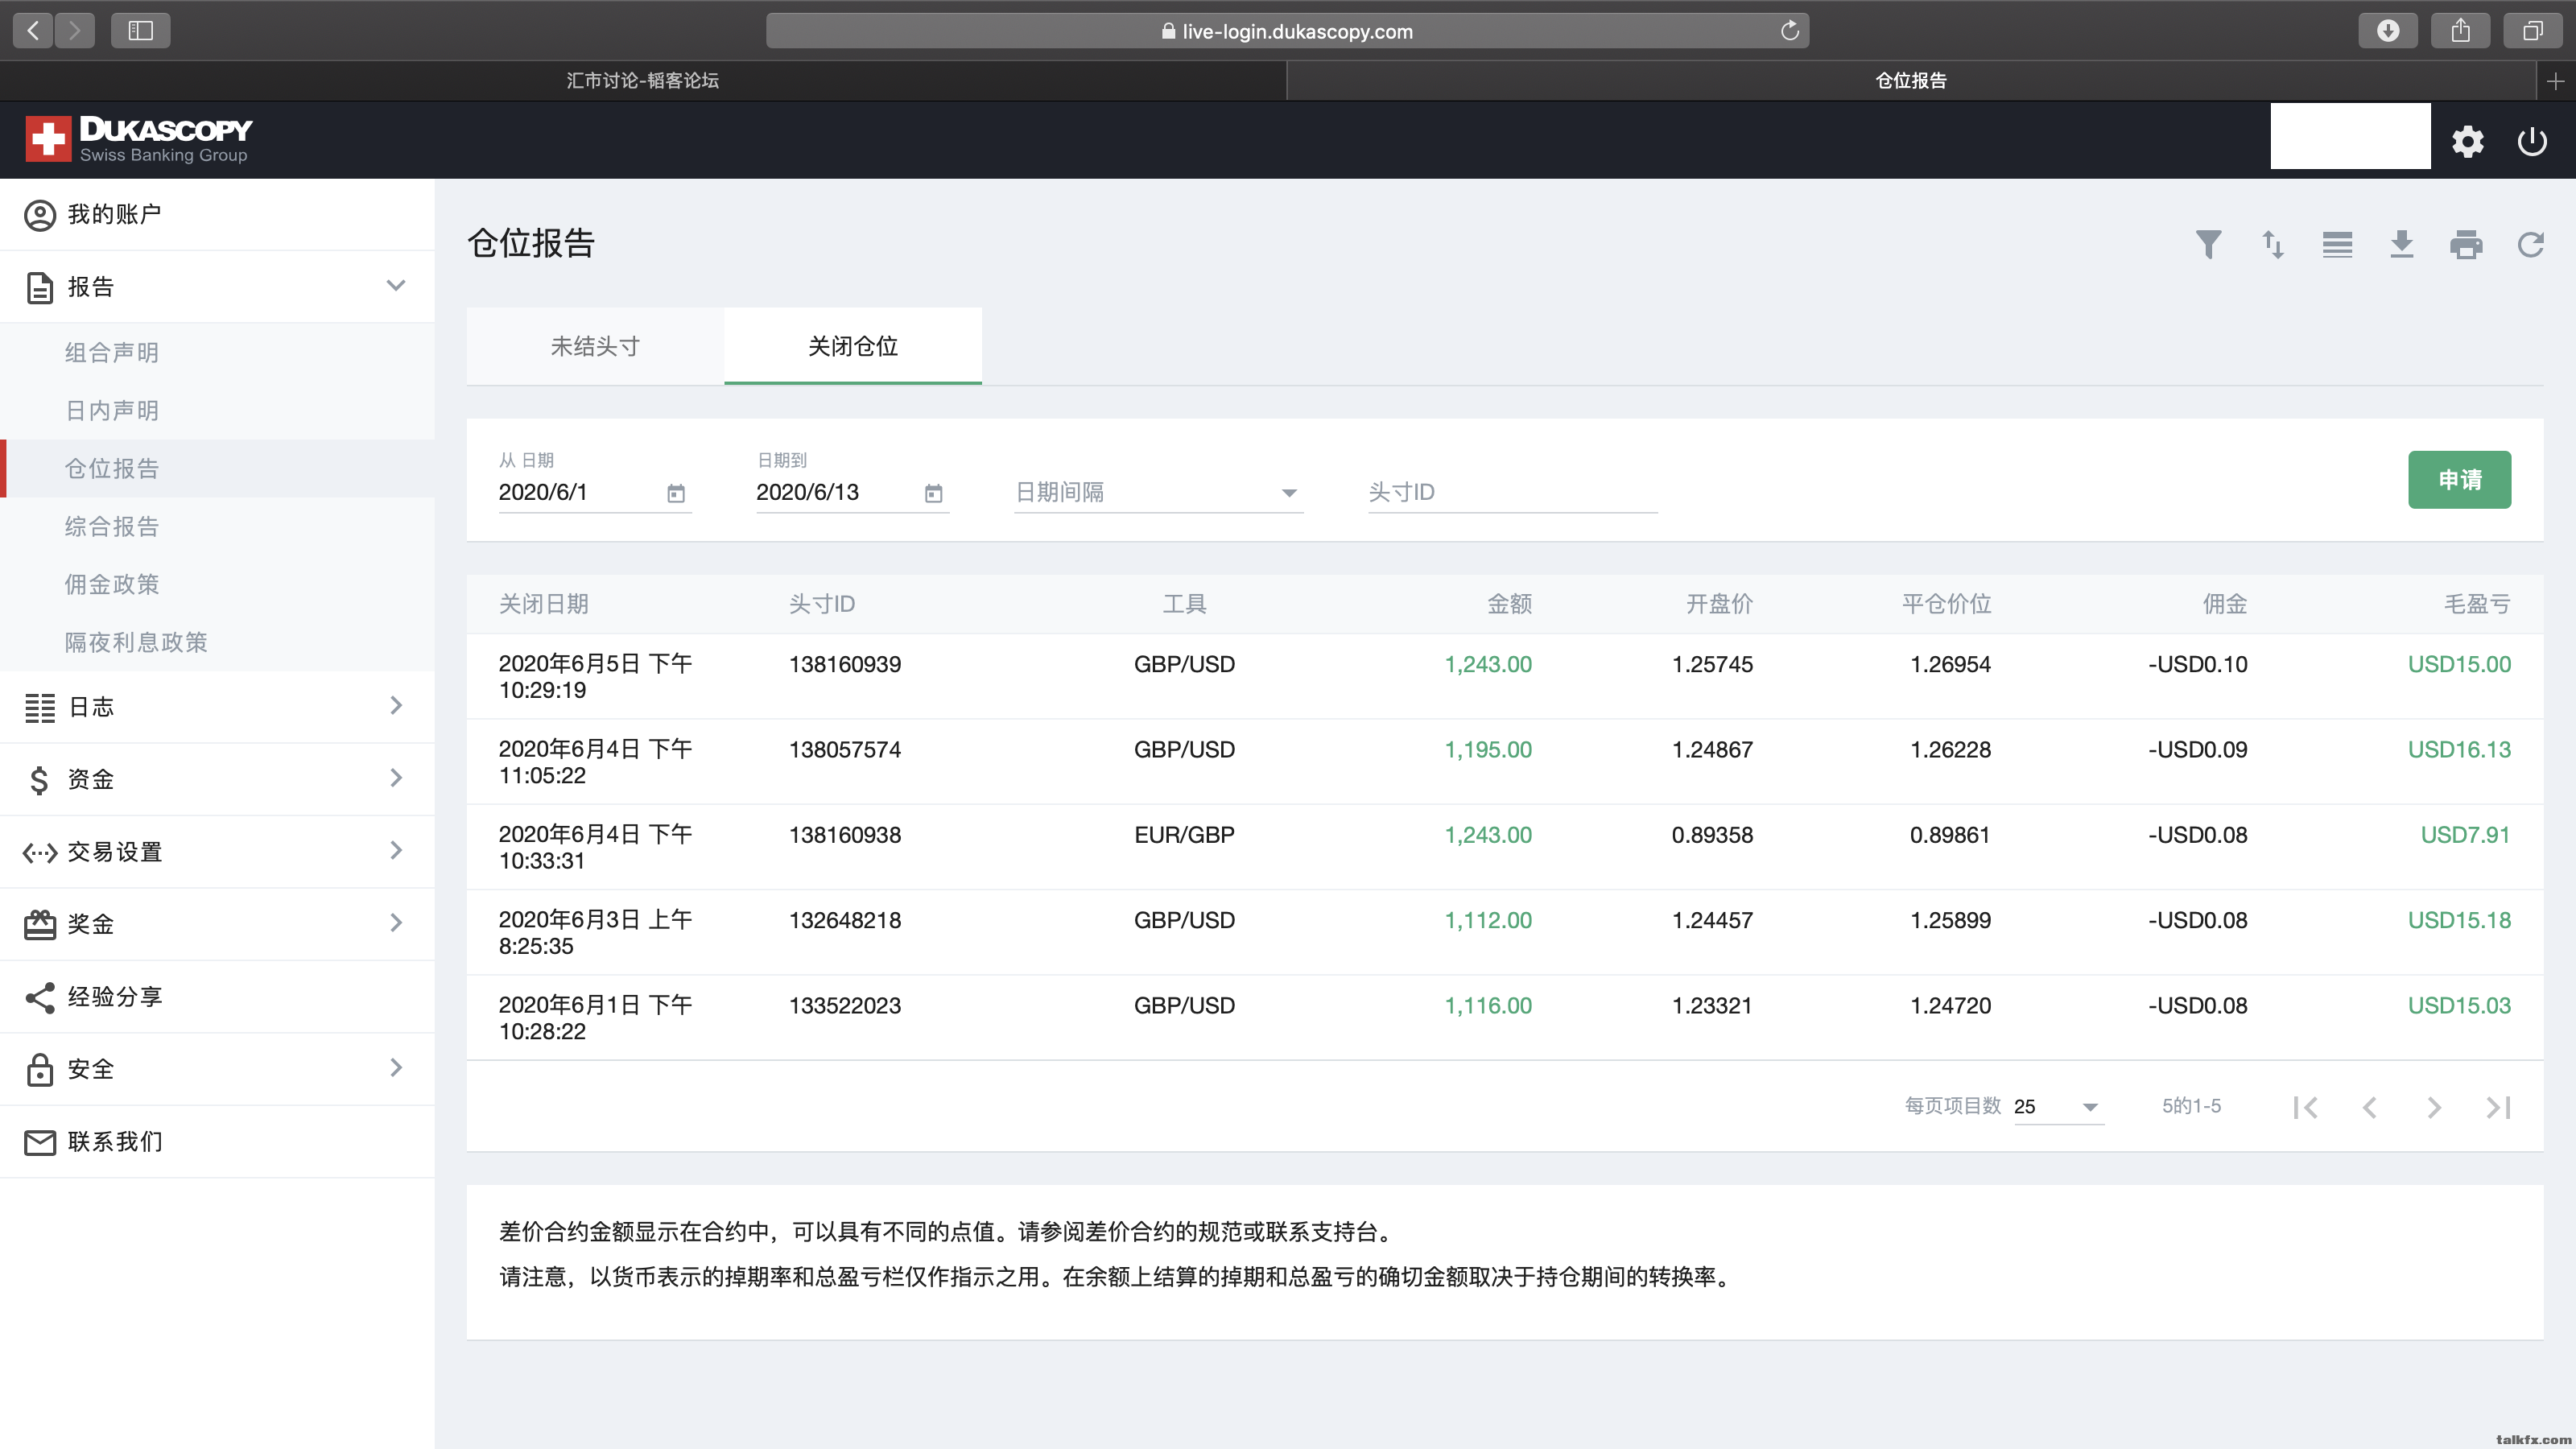Select the 关闭仓位 tab
Viewport: 2576px width, 1449px height.
tap(853, 346)
